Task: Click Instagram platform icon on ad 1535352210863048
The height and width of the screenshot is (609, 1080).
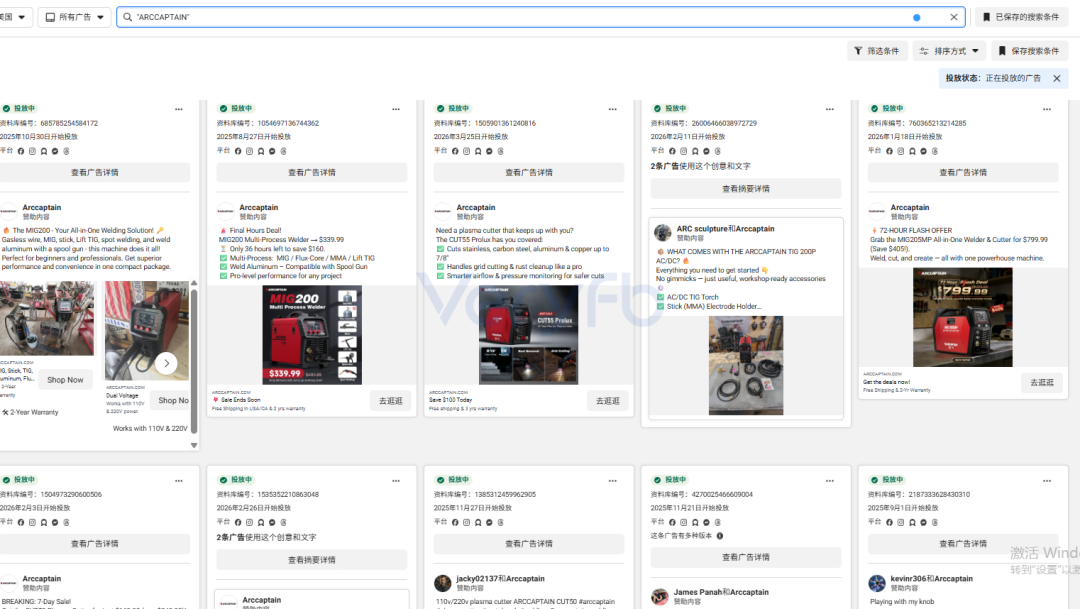Action: click(x=249, y=522)
